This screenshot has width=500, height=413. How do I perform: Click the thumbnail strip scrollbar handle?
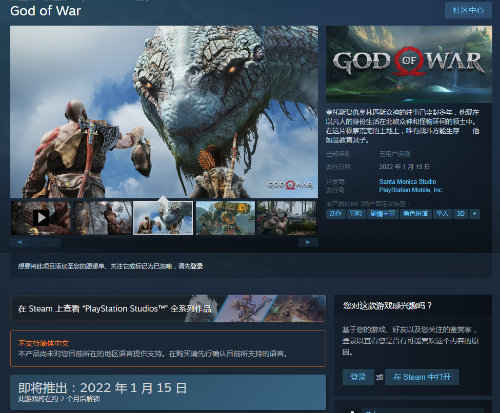tap(46, 242)
